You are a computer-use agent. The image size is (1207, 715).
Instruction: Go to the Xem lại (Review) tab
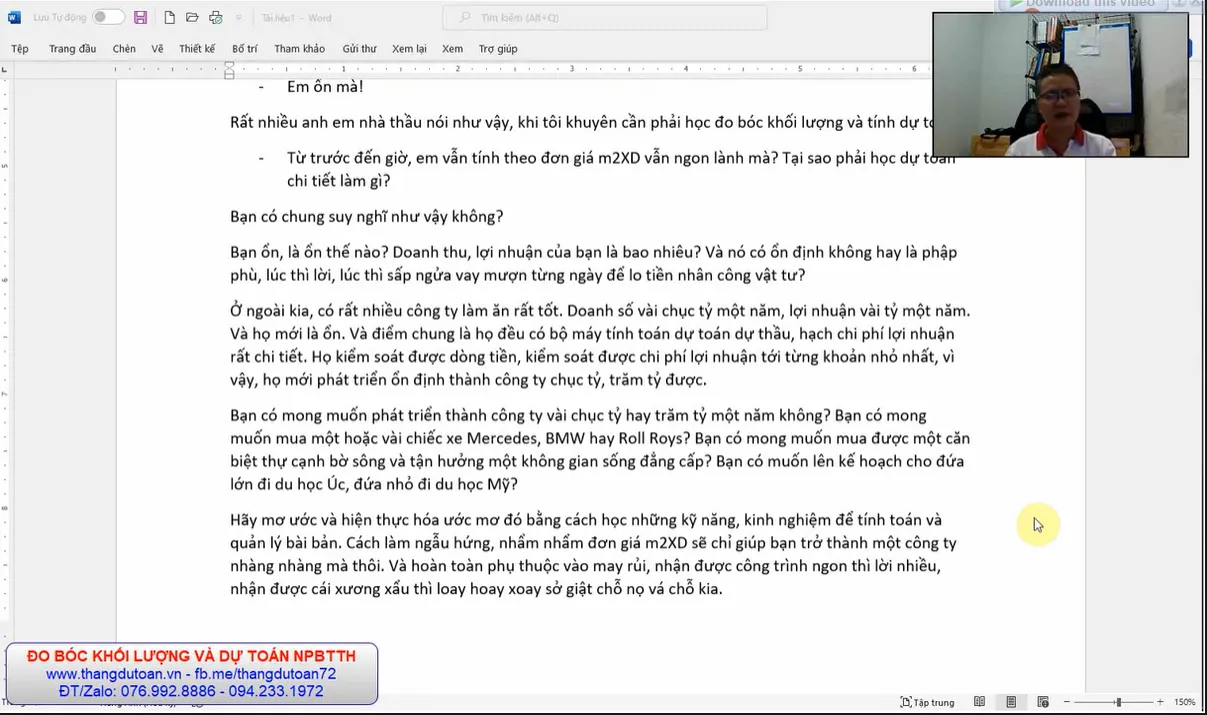click(409, 49)
